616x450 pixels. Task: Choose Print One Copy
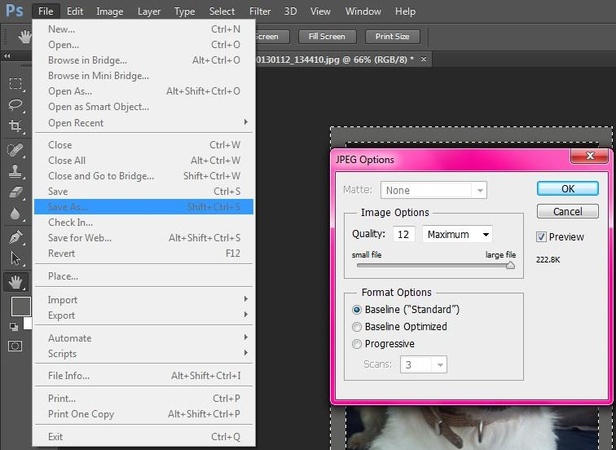[144, 414]
